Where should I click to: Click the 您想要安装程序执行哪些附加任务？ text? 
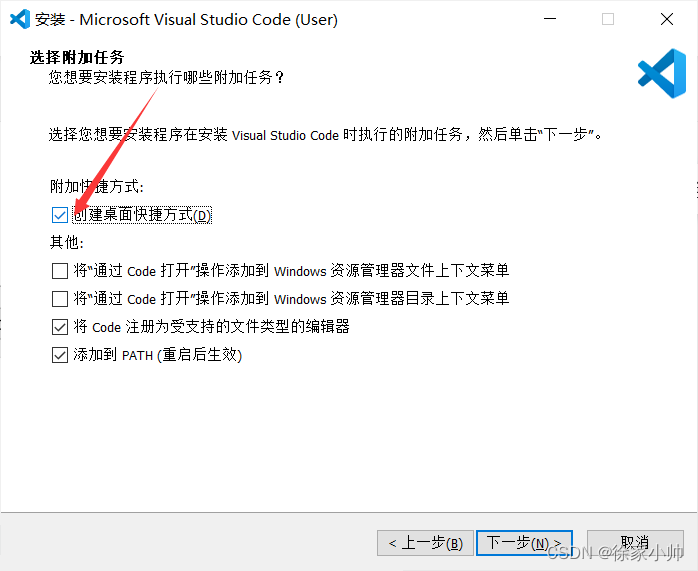[166, 77]
